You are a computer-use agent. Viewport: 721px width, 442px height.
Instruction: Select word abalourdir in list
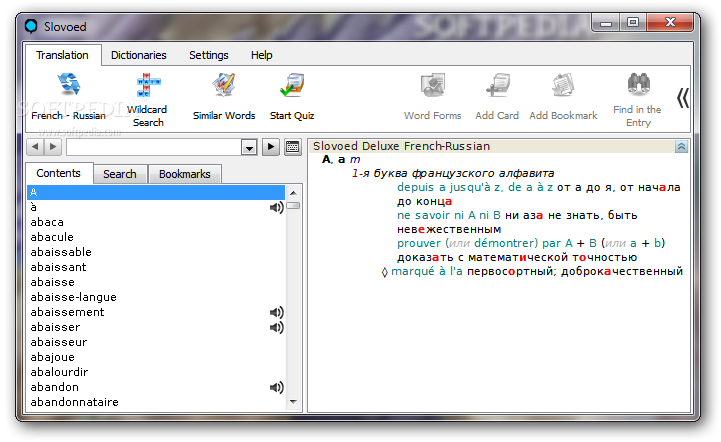[x=156, y=372]
